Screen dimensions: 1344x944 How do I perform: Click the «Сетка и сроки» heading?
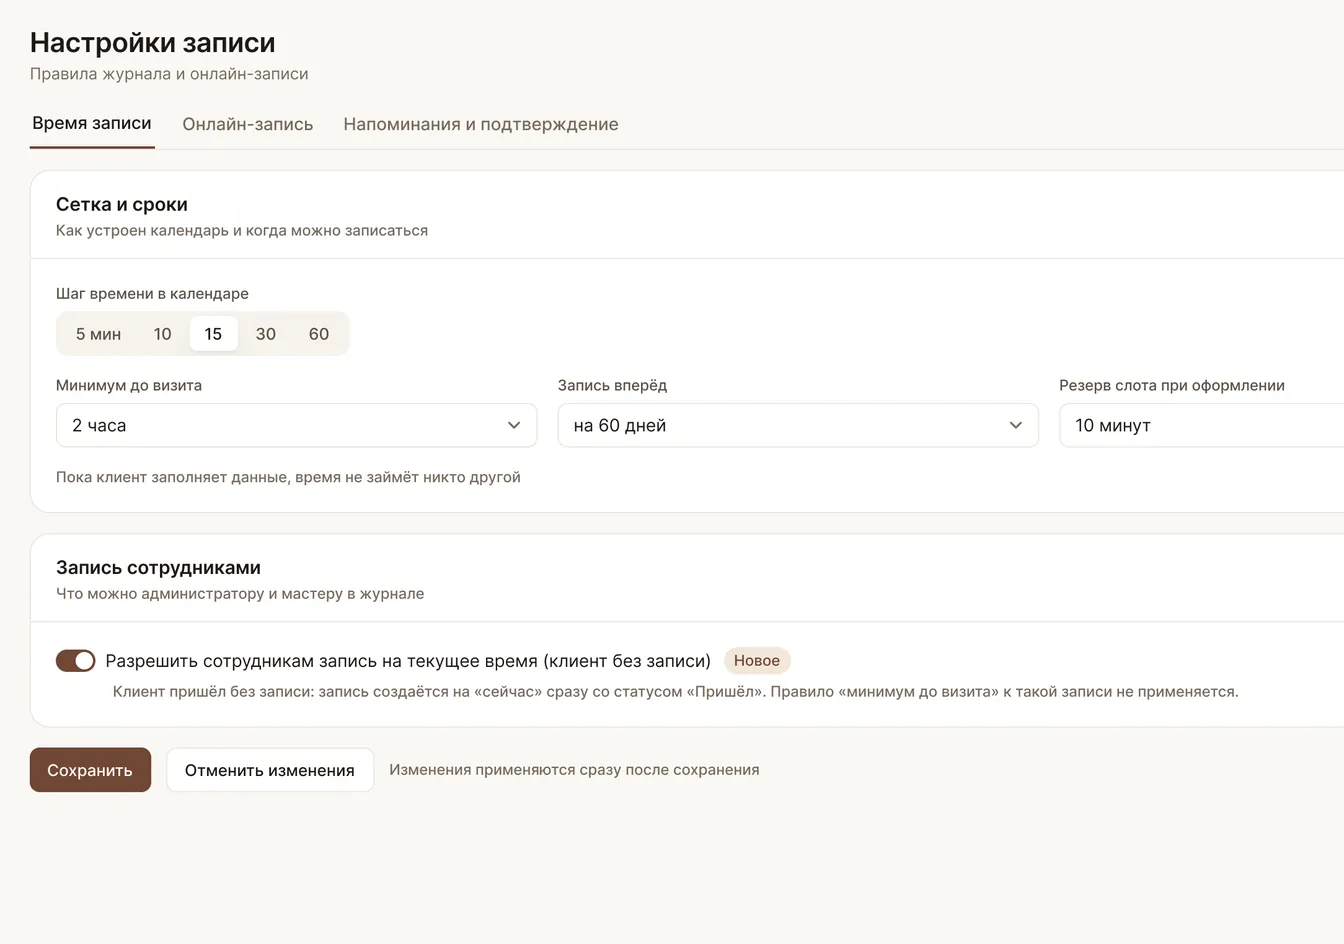pyautogui.click(x=122, y=204)
